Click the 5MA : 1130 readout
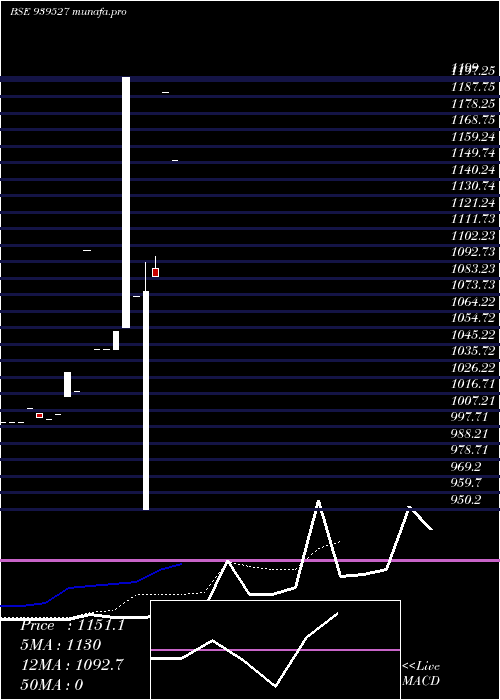 [61, 645]
